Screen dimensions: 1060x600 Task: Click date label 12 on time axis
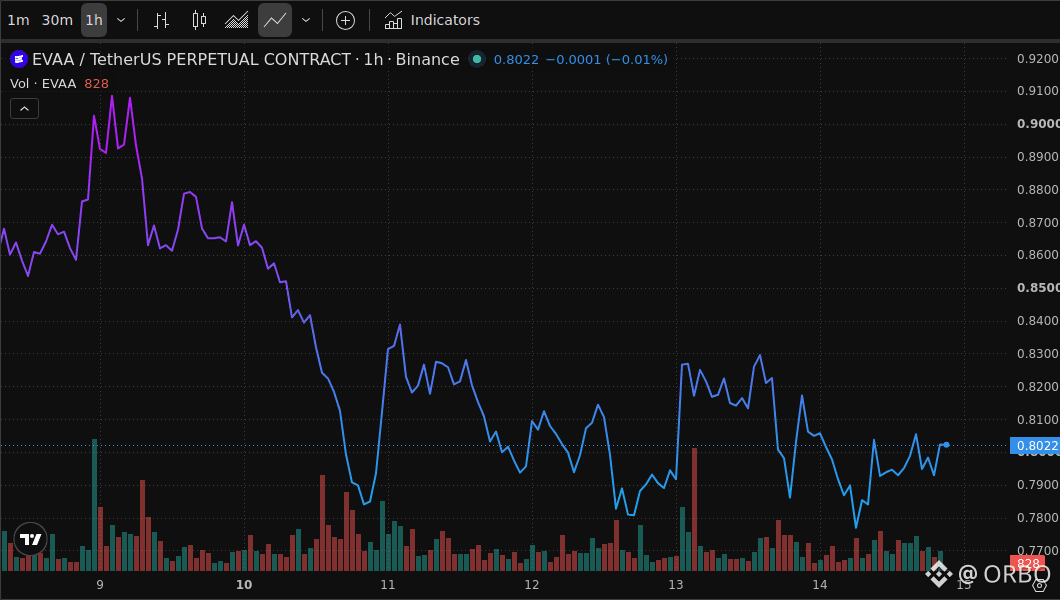coord(532,585)
